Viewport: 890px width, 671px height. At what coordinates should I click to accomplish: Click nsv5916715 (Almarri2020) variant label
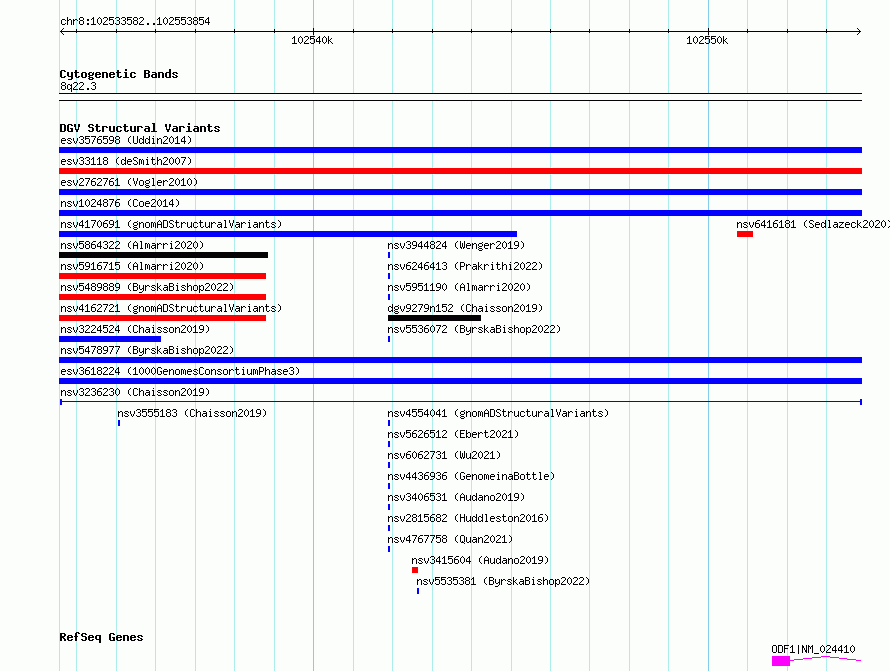132,266
